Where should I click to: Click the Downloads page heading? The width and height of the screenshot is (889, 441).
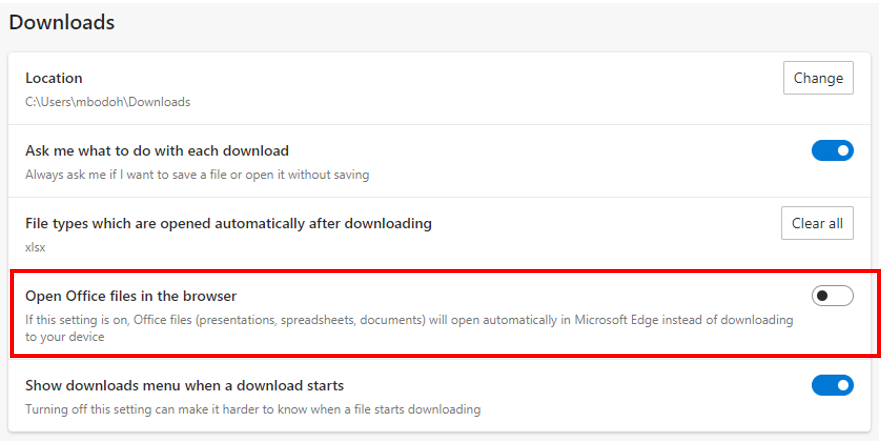click(62, 22)
